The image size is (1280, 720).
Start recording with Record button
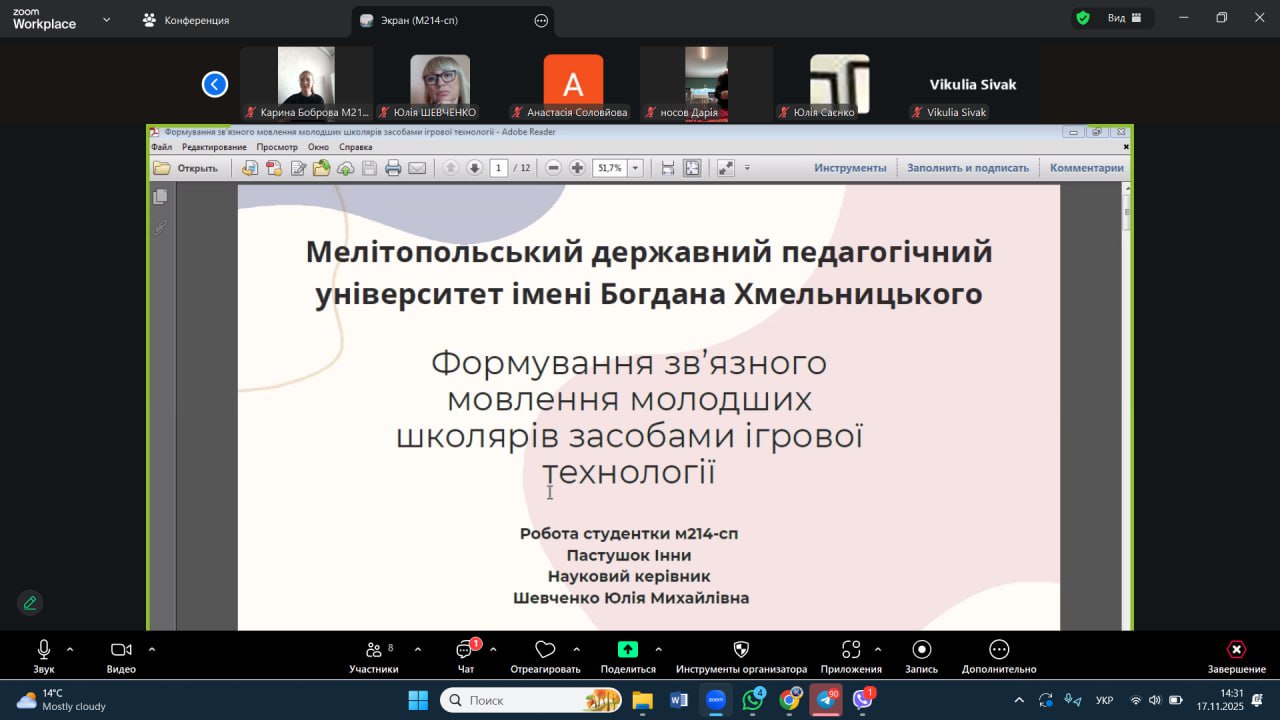pyautogui.click(x=921, y=650)
